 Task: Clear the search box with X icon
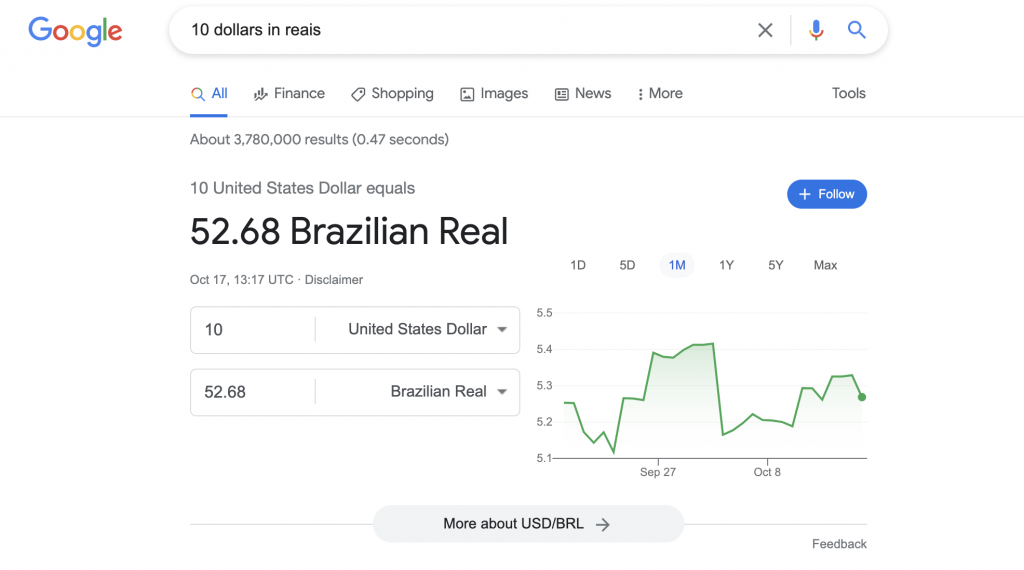[765, 30]
